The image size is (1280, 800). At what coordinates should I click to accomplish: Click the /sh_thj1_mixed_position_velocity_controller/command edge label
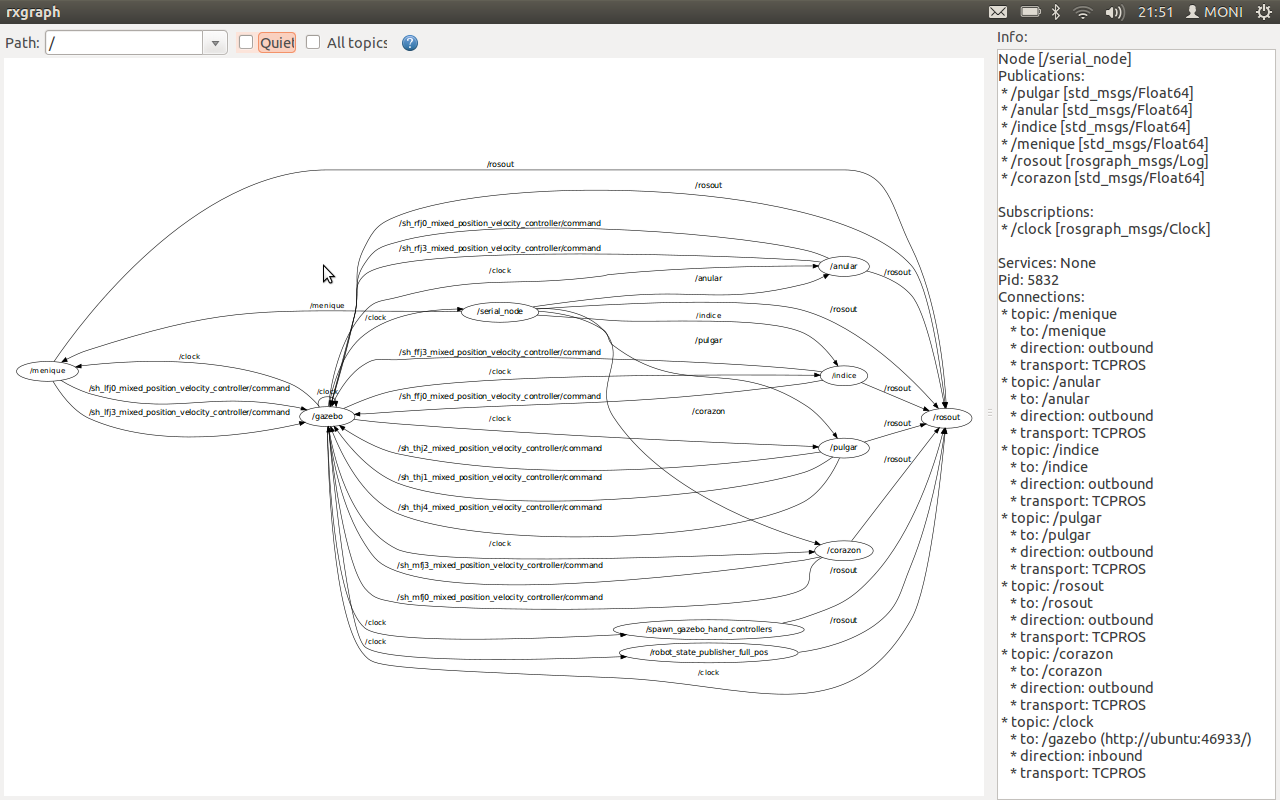pos(500,477)
